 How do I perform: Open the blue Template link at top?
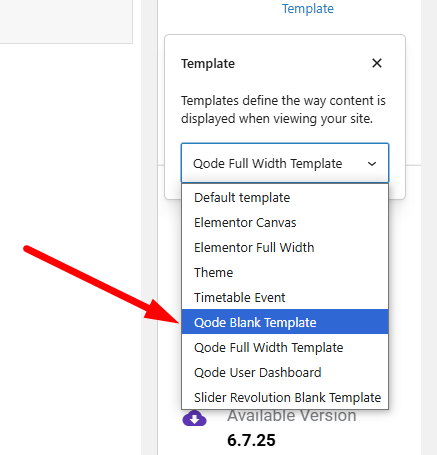pos(308,9)
